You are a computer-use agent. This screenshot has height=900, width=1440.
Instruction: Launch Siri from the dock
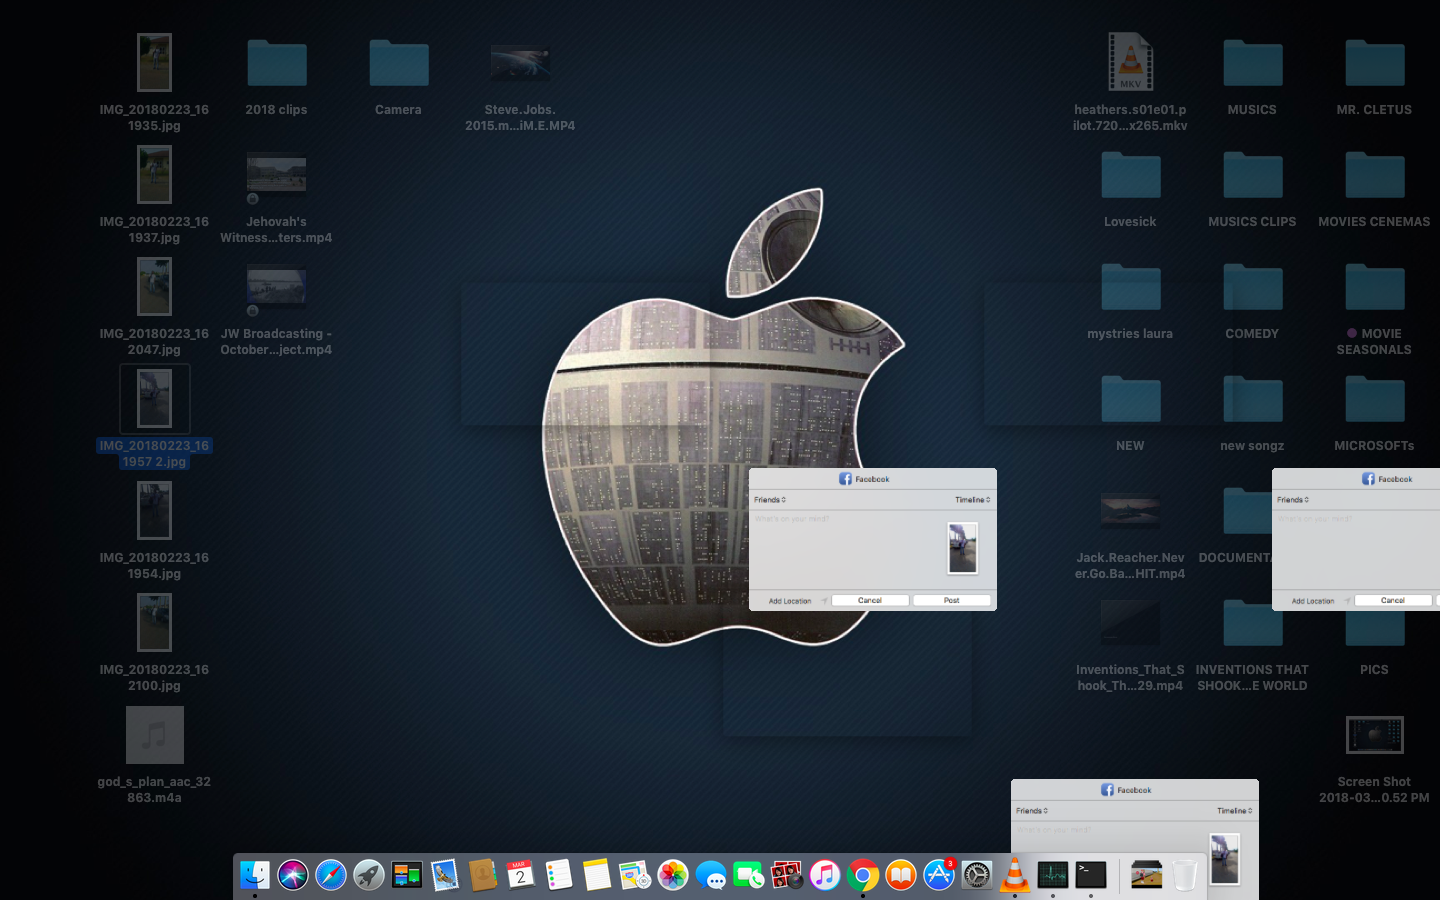tap(293, 875)
